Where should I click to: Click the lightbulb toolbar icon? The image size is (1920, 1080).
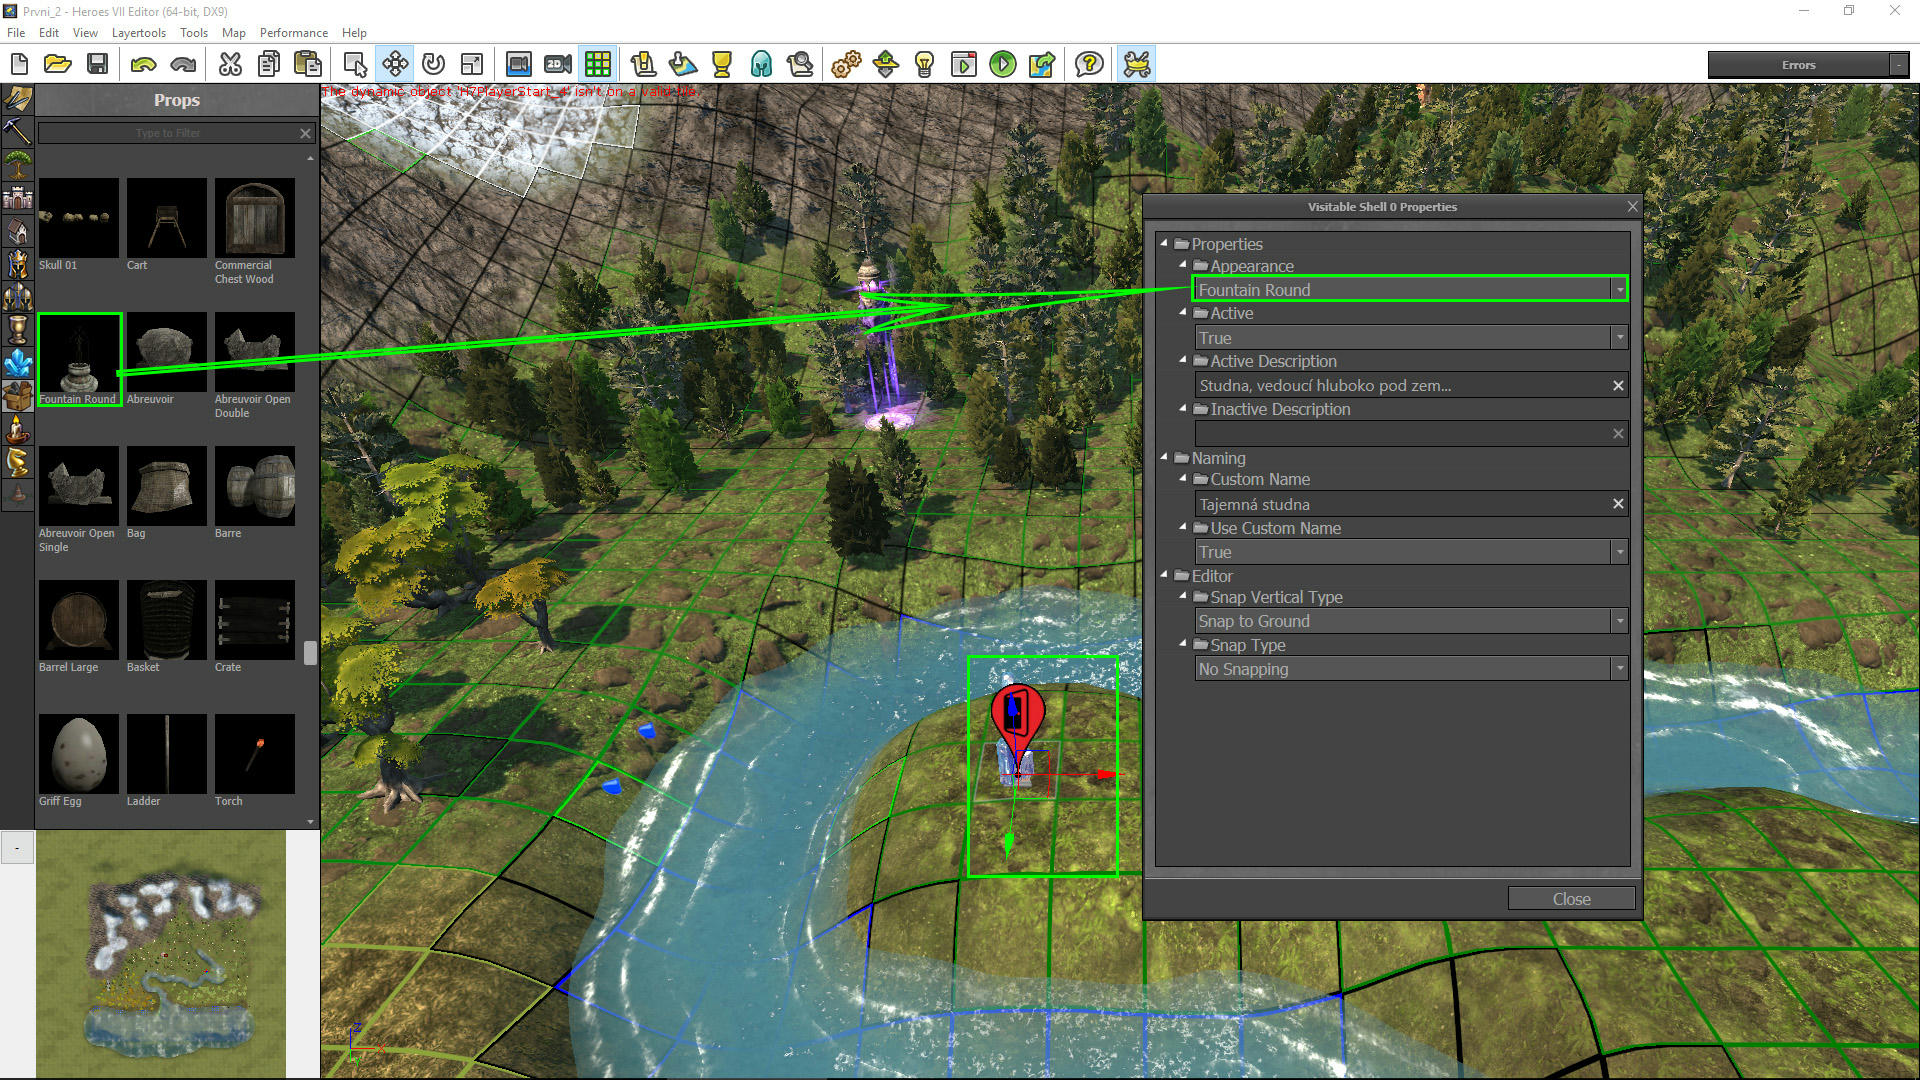click(x=925, y=65)
